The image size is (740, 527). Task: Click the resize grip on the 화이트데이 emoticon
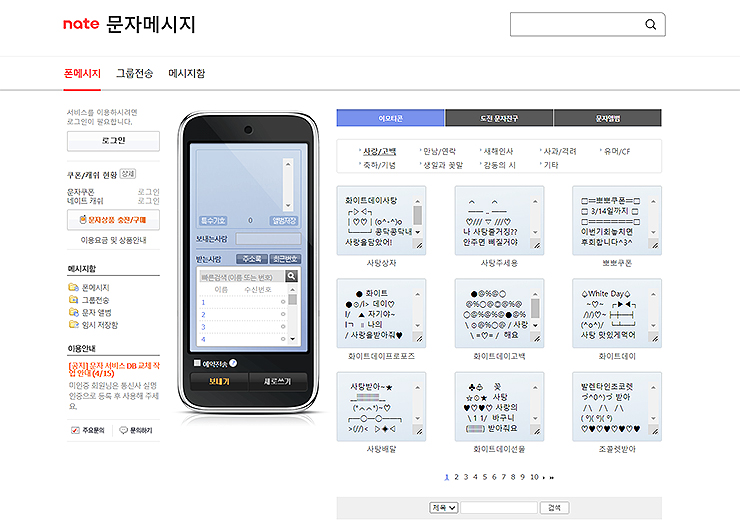tap(655, 338)
